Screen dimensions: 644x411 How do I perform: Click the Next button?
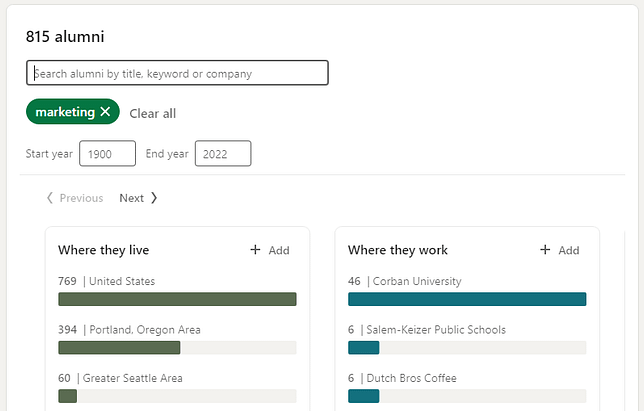tap(138, 198)
